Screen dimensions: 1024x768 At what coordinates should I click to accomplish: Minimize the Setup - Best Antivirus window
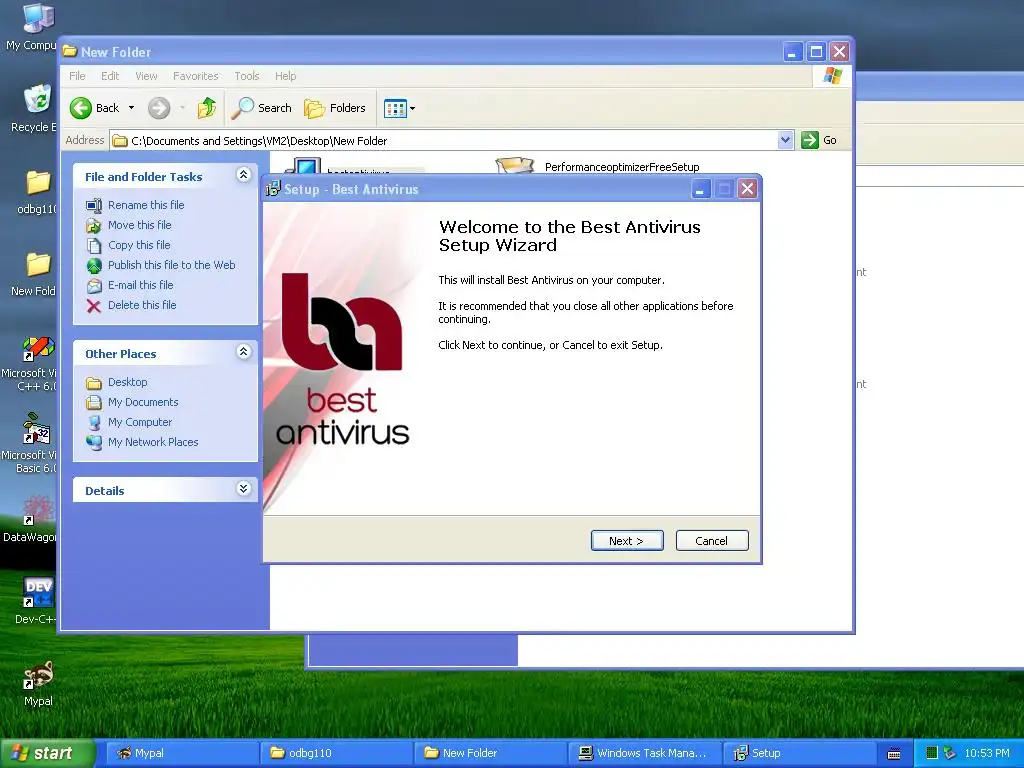[700, 189]
